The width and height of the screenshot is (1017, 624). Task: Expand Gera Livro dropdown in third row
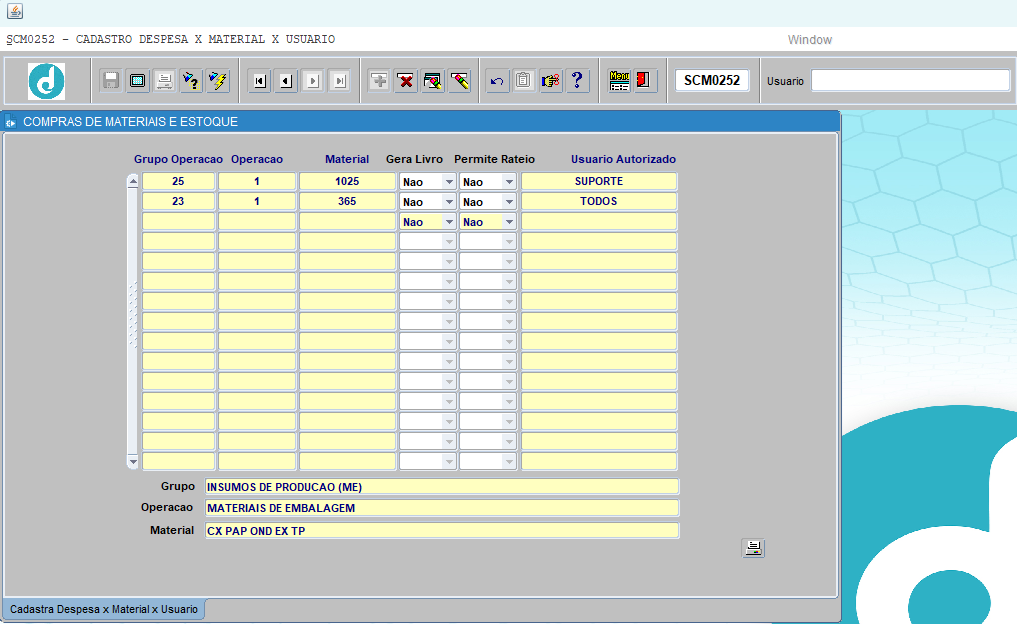tap(448, 222)
